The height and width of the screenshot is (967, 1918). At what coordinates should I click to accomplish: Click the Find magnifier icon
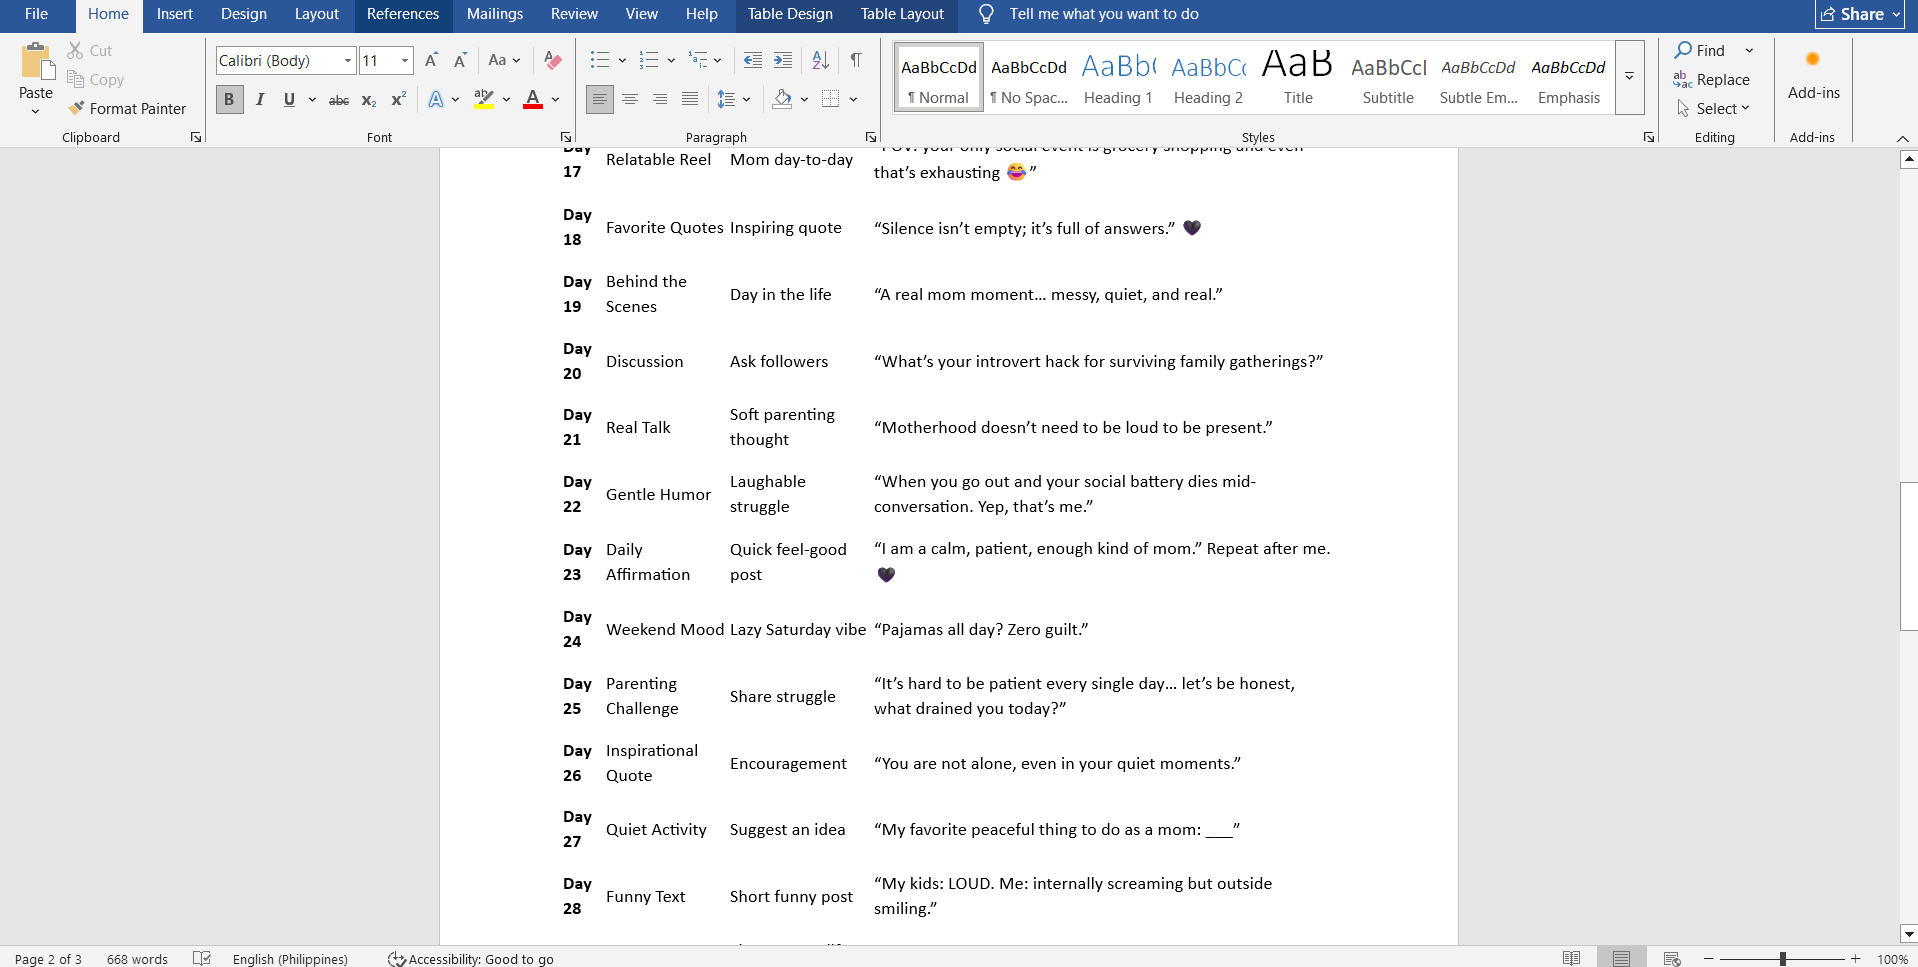tap(1684, 50)
